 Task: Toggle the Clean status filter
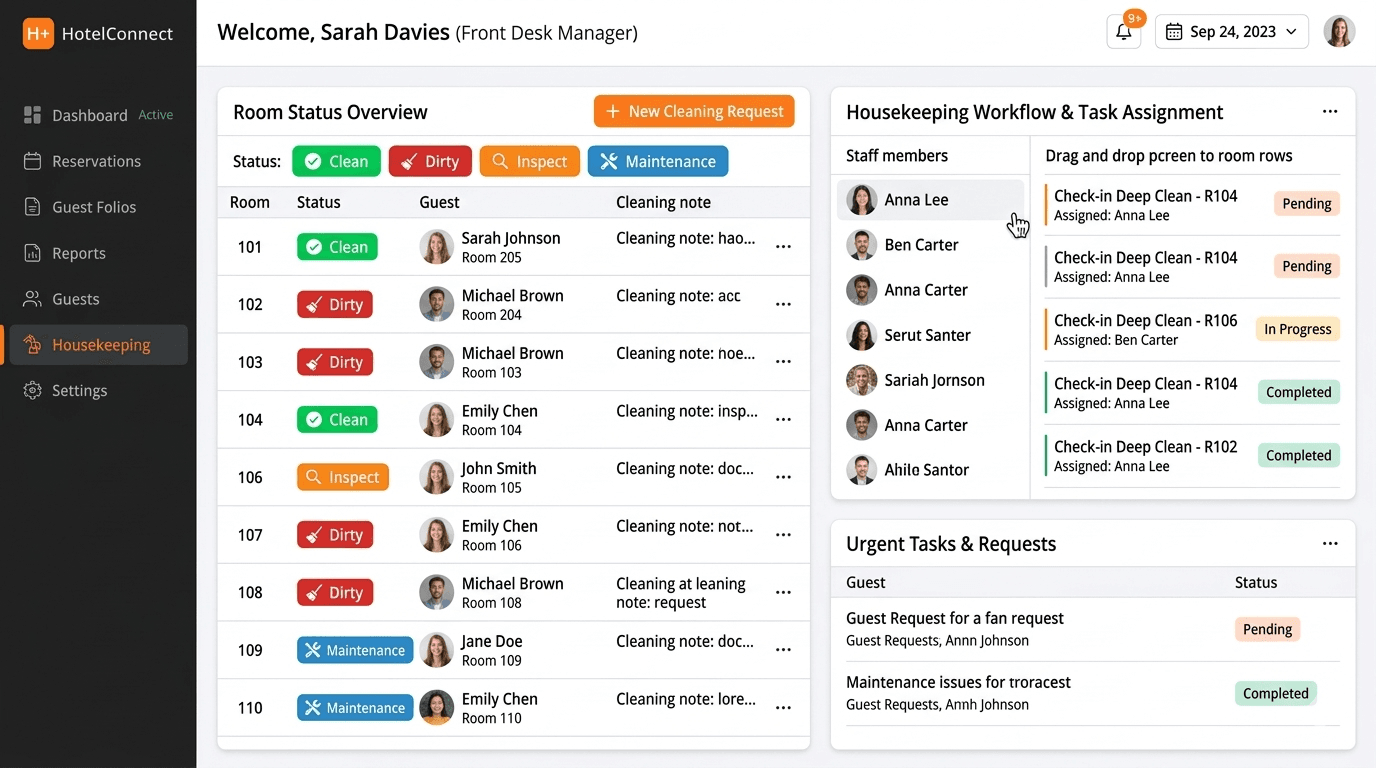336,162
